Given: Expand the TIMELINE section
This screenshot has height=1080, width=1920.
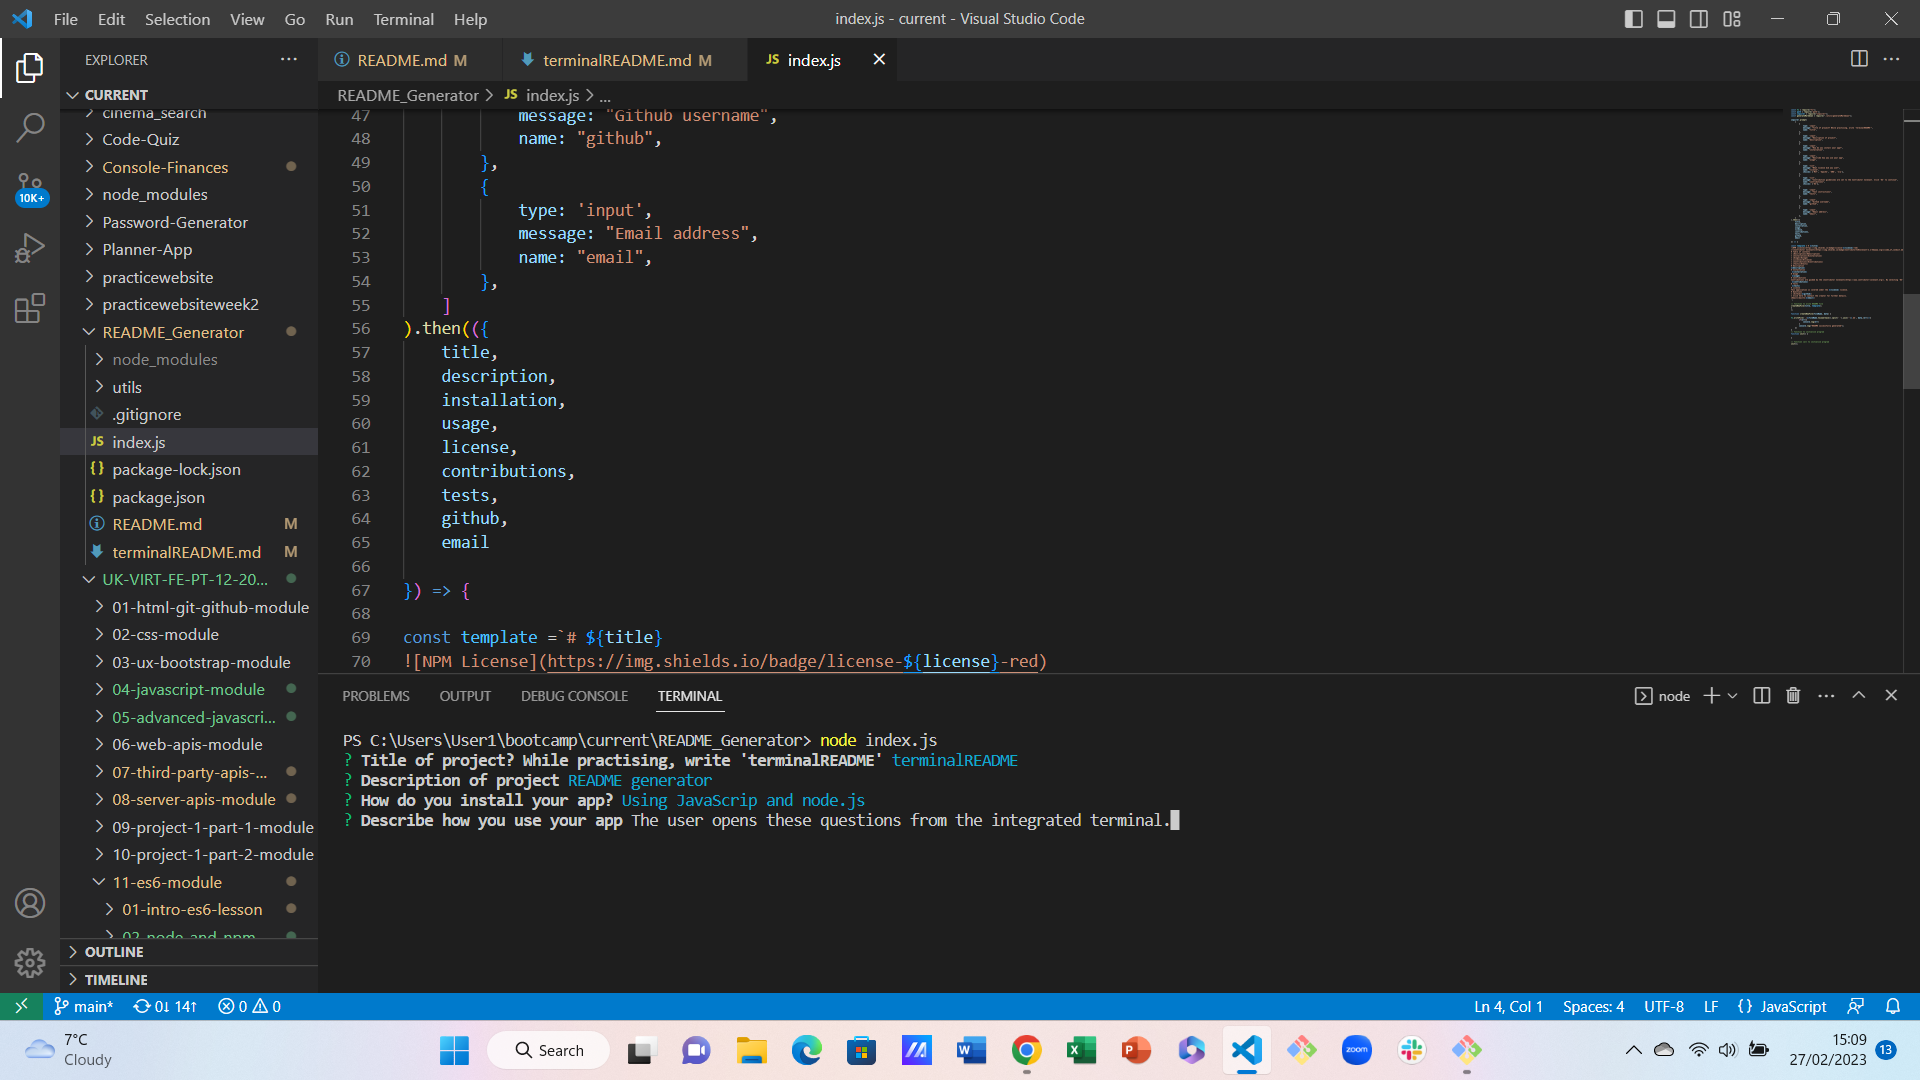Looking at the screenshot, I should point(189,980).
